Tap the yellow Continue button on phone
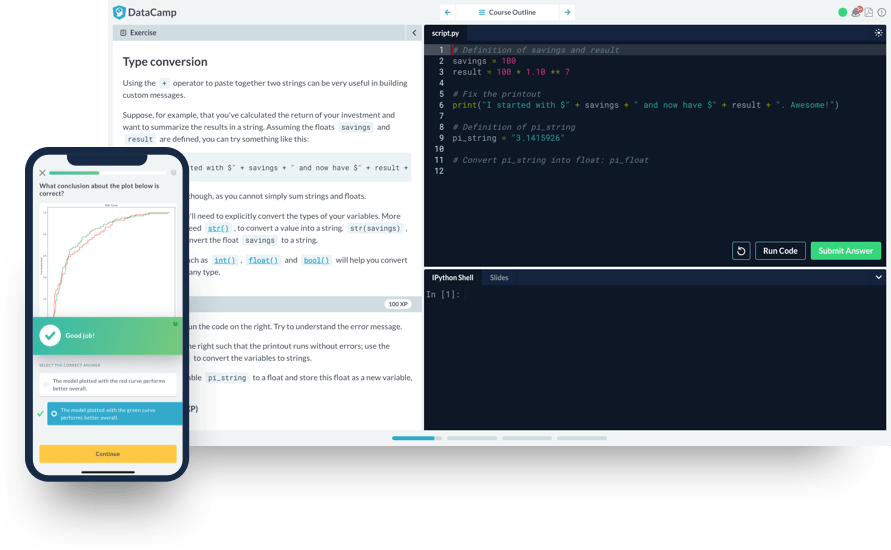 click(108, 454)
